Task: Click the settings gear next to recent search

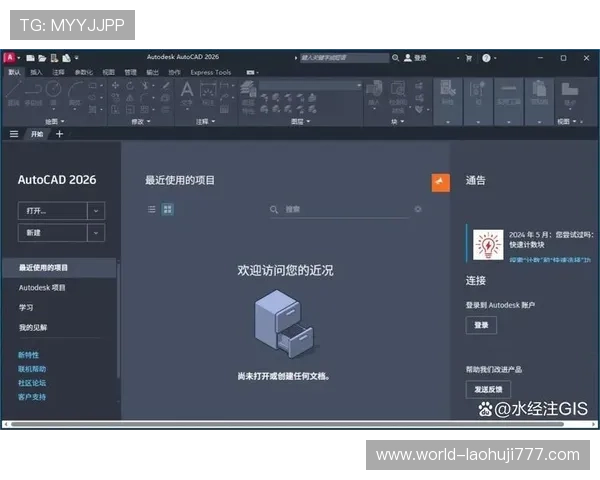Action: pyautogui.click(x=418, y=209)
